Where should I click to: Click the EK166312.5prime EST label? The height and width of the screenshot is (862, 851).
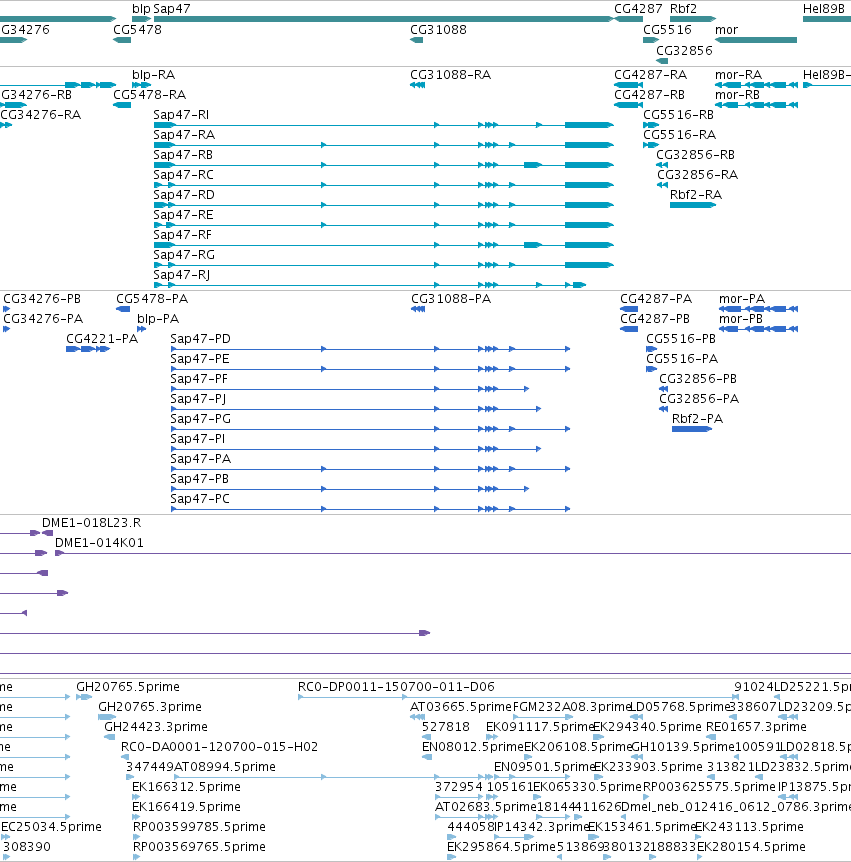click(x=186, y=787)
